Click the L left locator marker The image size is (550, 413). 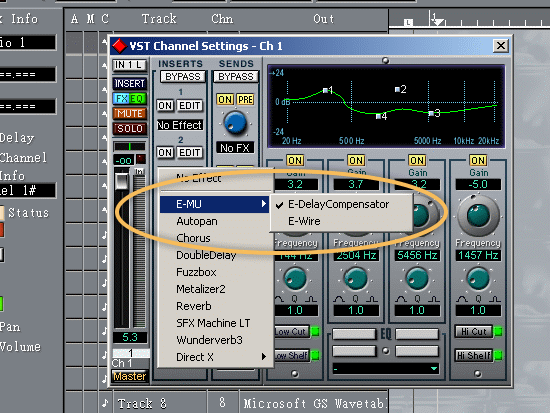408,22
